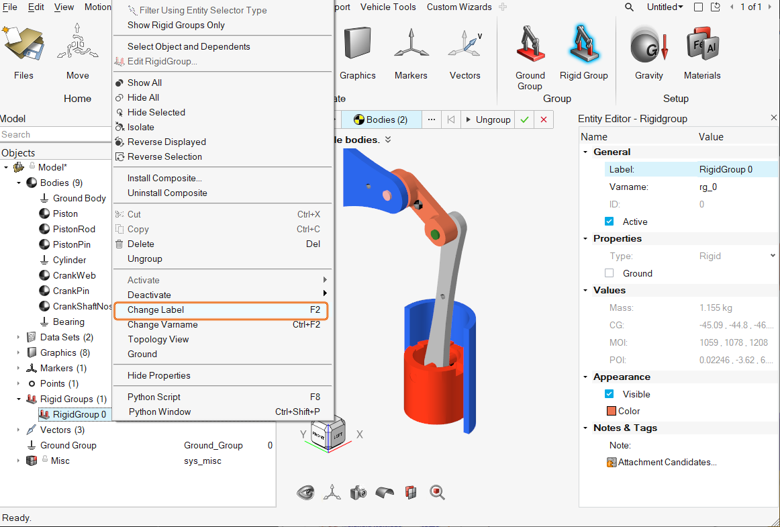Toggle the Visible checkbox under Appearance
The height and width of the screenshot is (527, 780).
click(609, 394)
